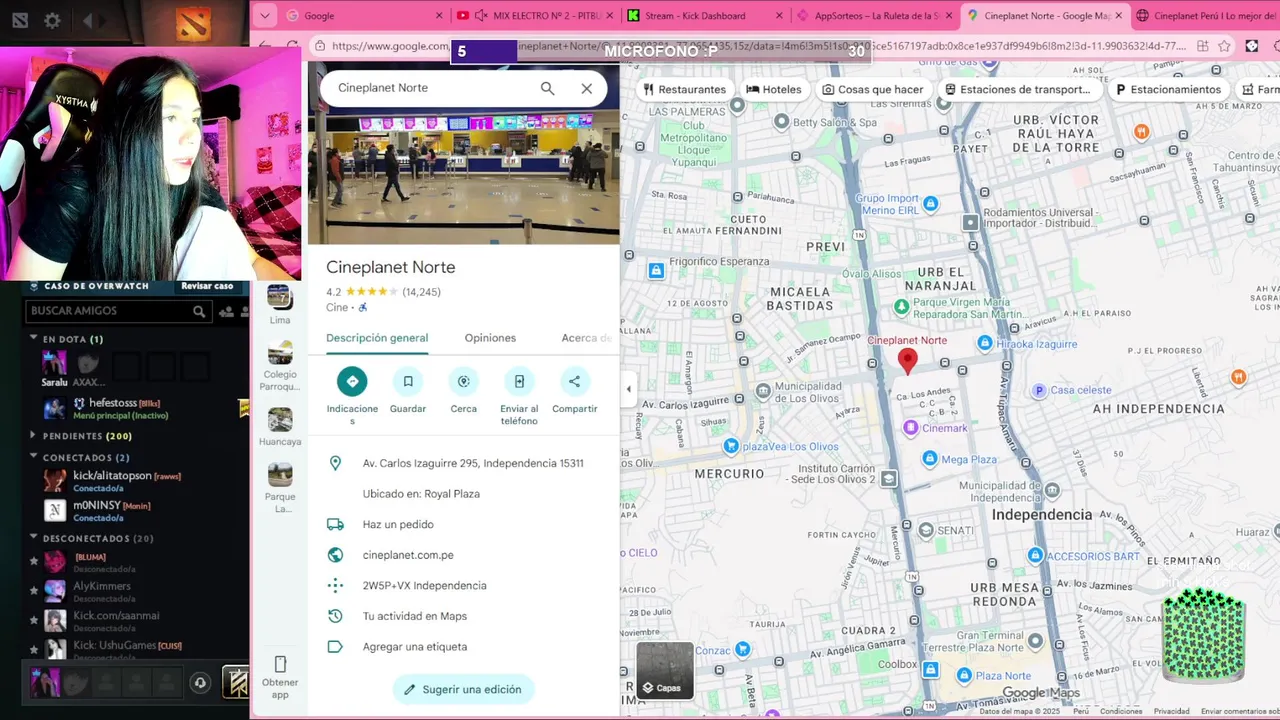
Task: Click the site info lock icon in address bar
Action: (319, 46)
